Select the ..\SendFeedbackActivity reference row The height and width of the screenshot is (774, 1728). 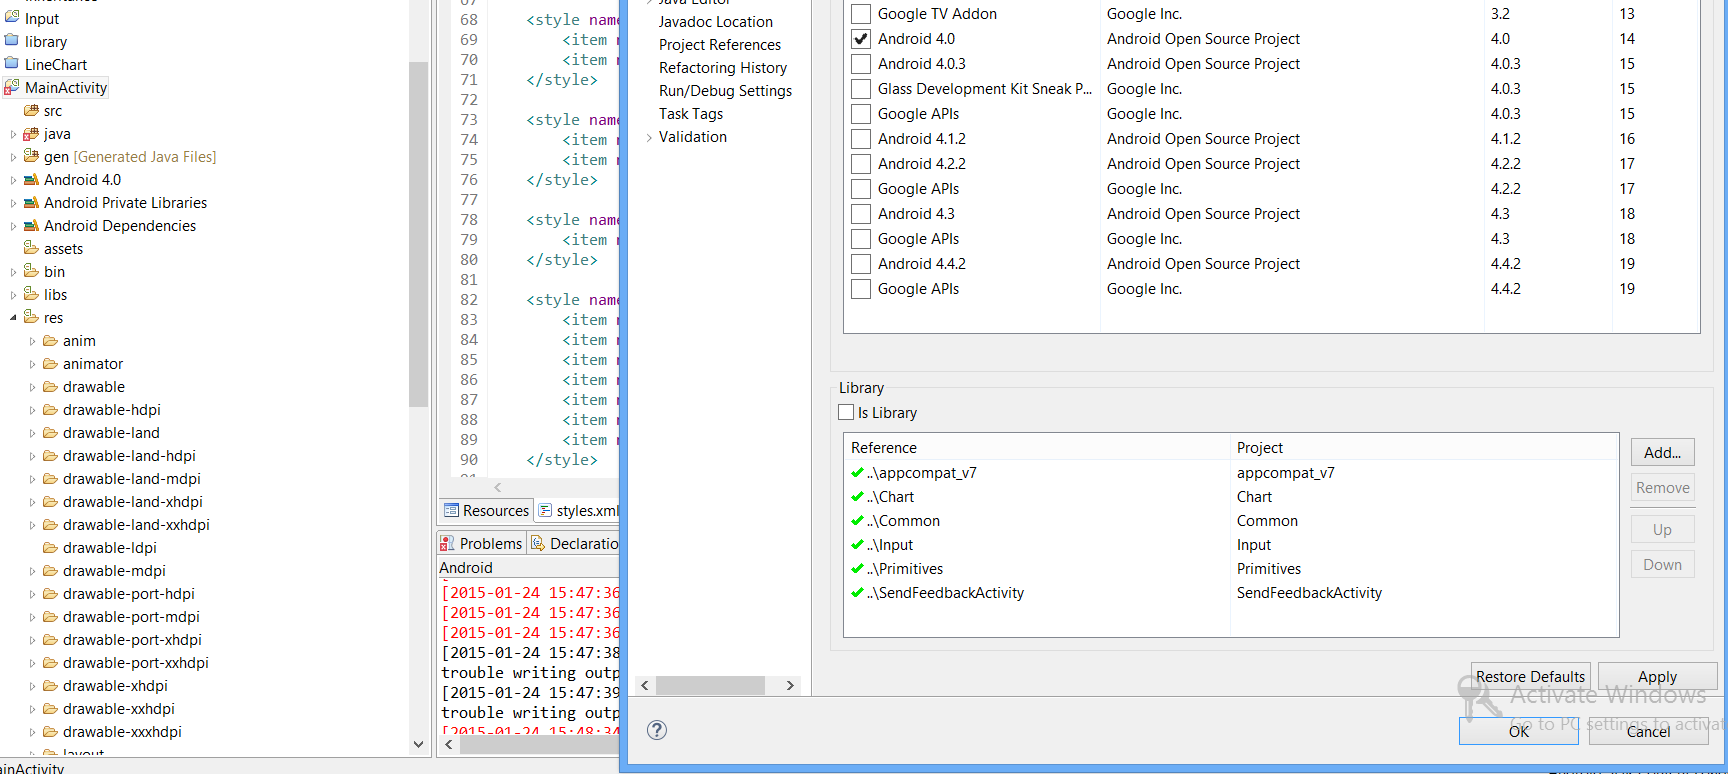coord(1231,593)
